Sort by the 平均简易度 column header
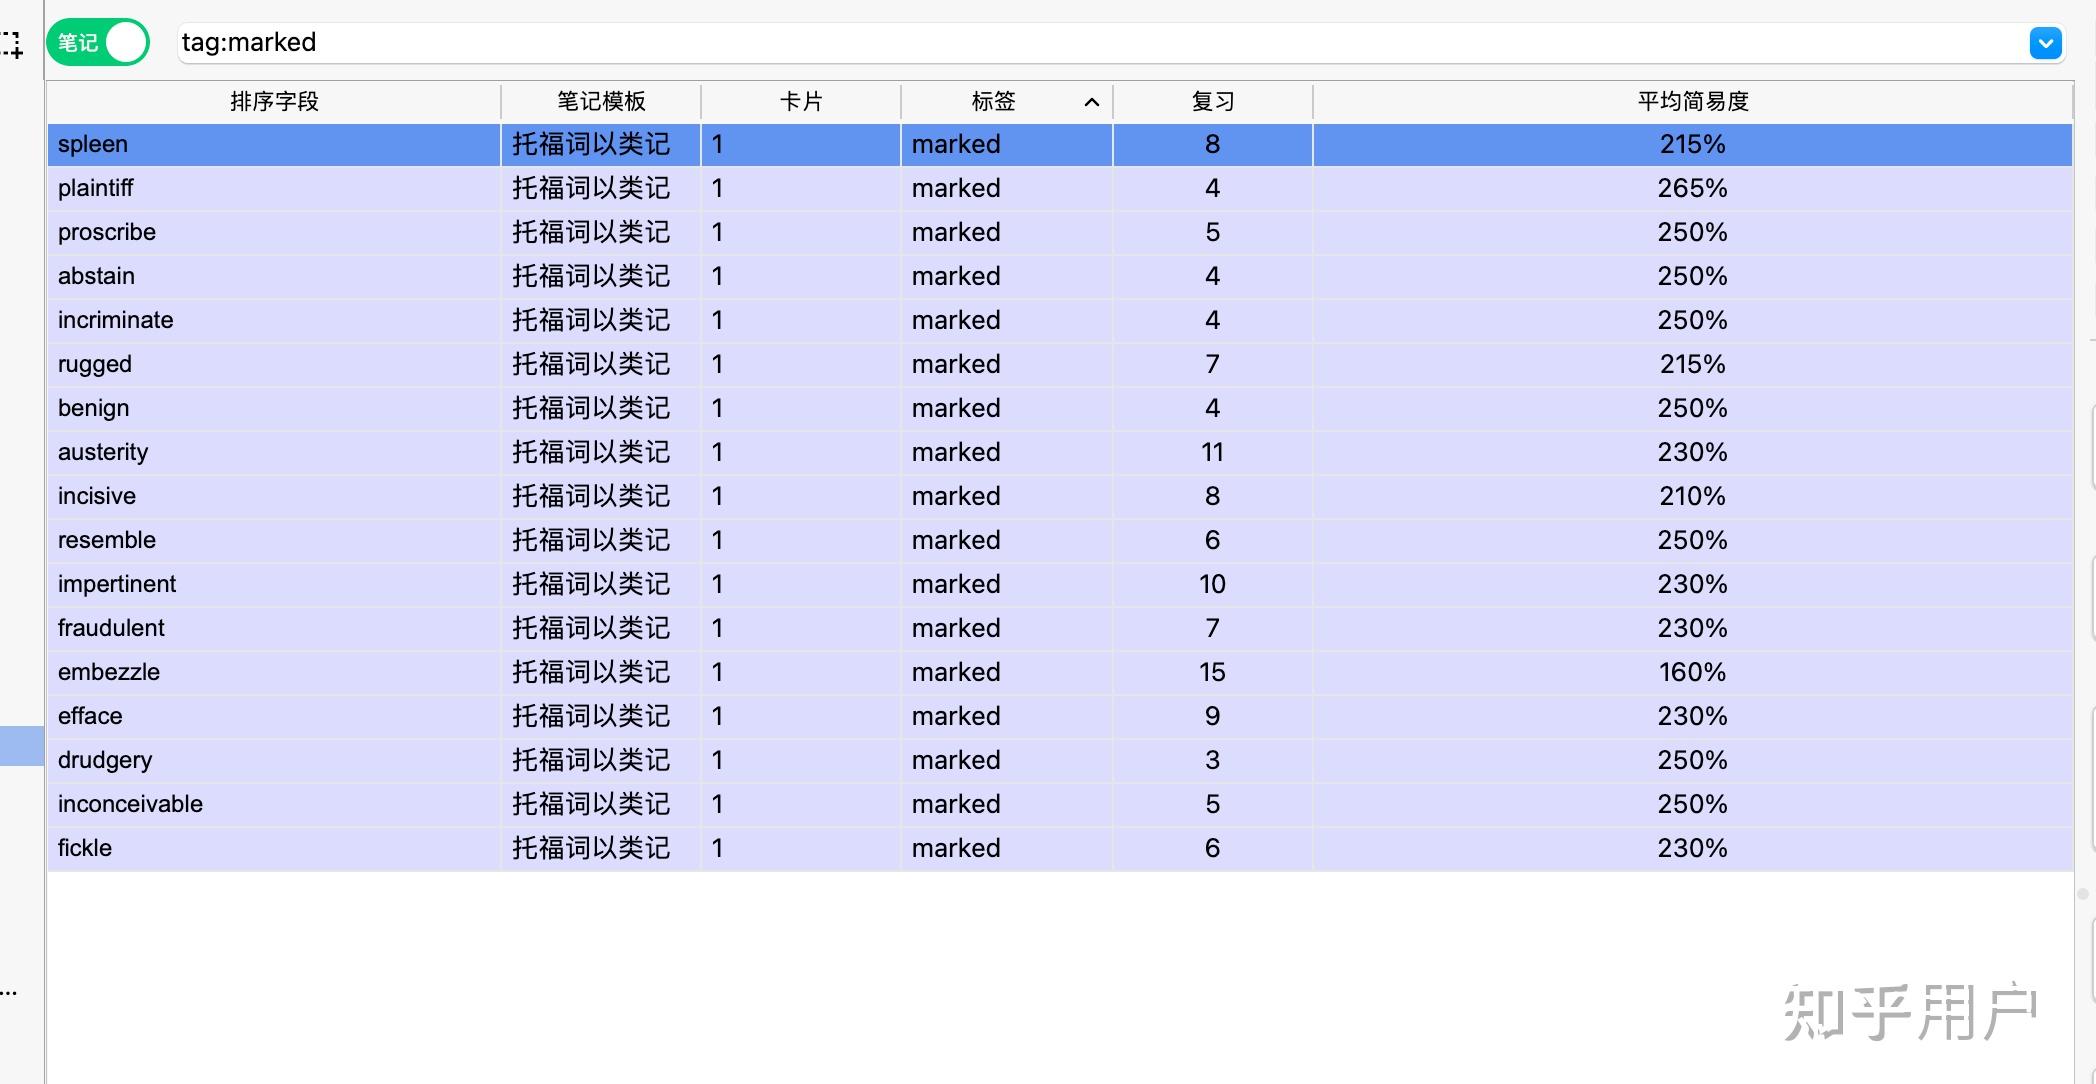This screenshot has width=2096, height=1084. pyautogui.click(x=1690, y=101)
